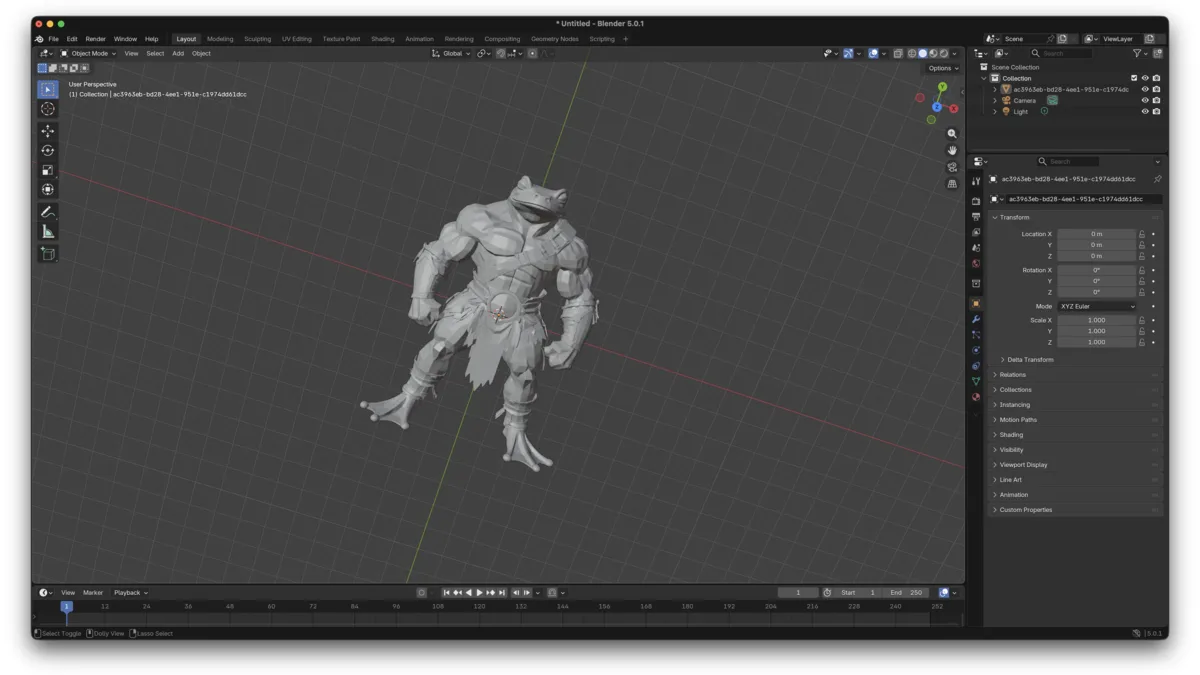1200x675 pixels.
Task: Click the timeline Marker menu
Action: [x=93, y=592]
